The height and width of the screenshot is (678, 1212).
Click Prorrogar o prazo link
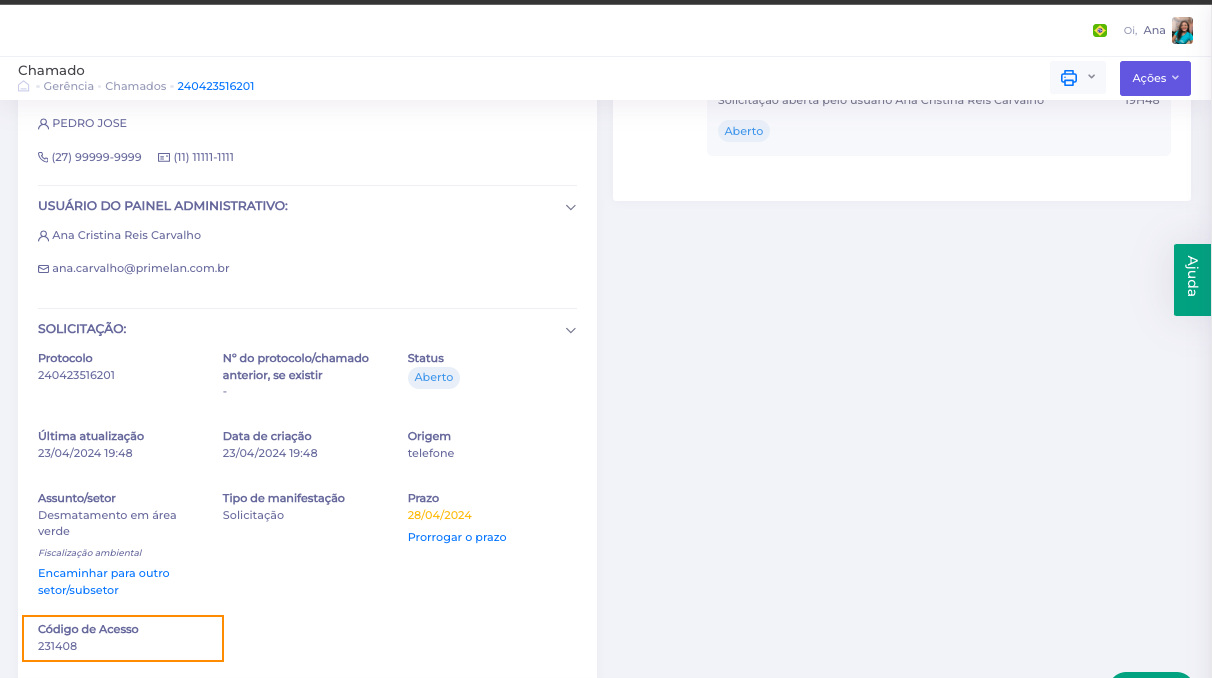[x=457, y=537]
